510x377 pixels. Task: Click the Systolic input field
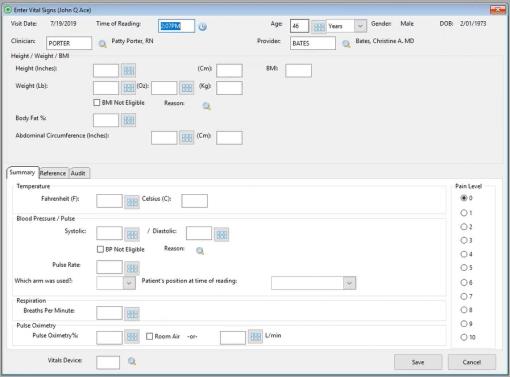pos(109,233)
